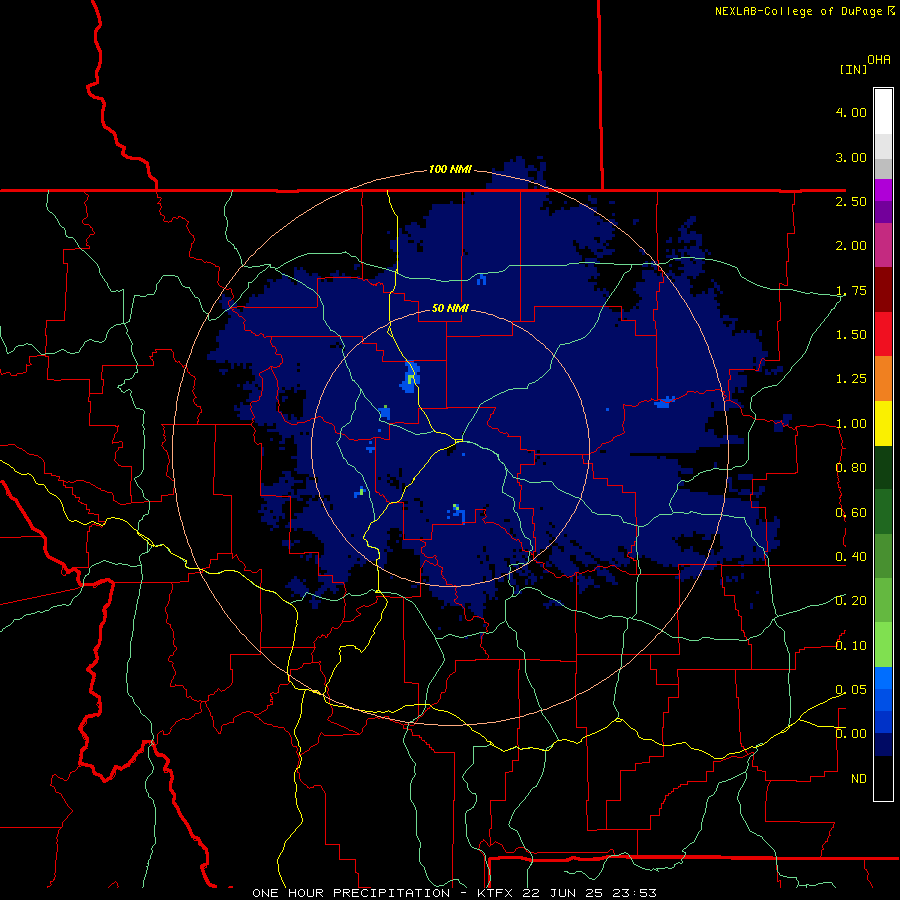Pick the pink legend swatch near 2.00
Viewport: 900px width, 900px height.
pos(883,246)
